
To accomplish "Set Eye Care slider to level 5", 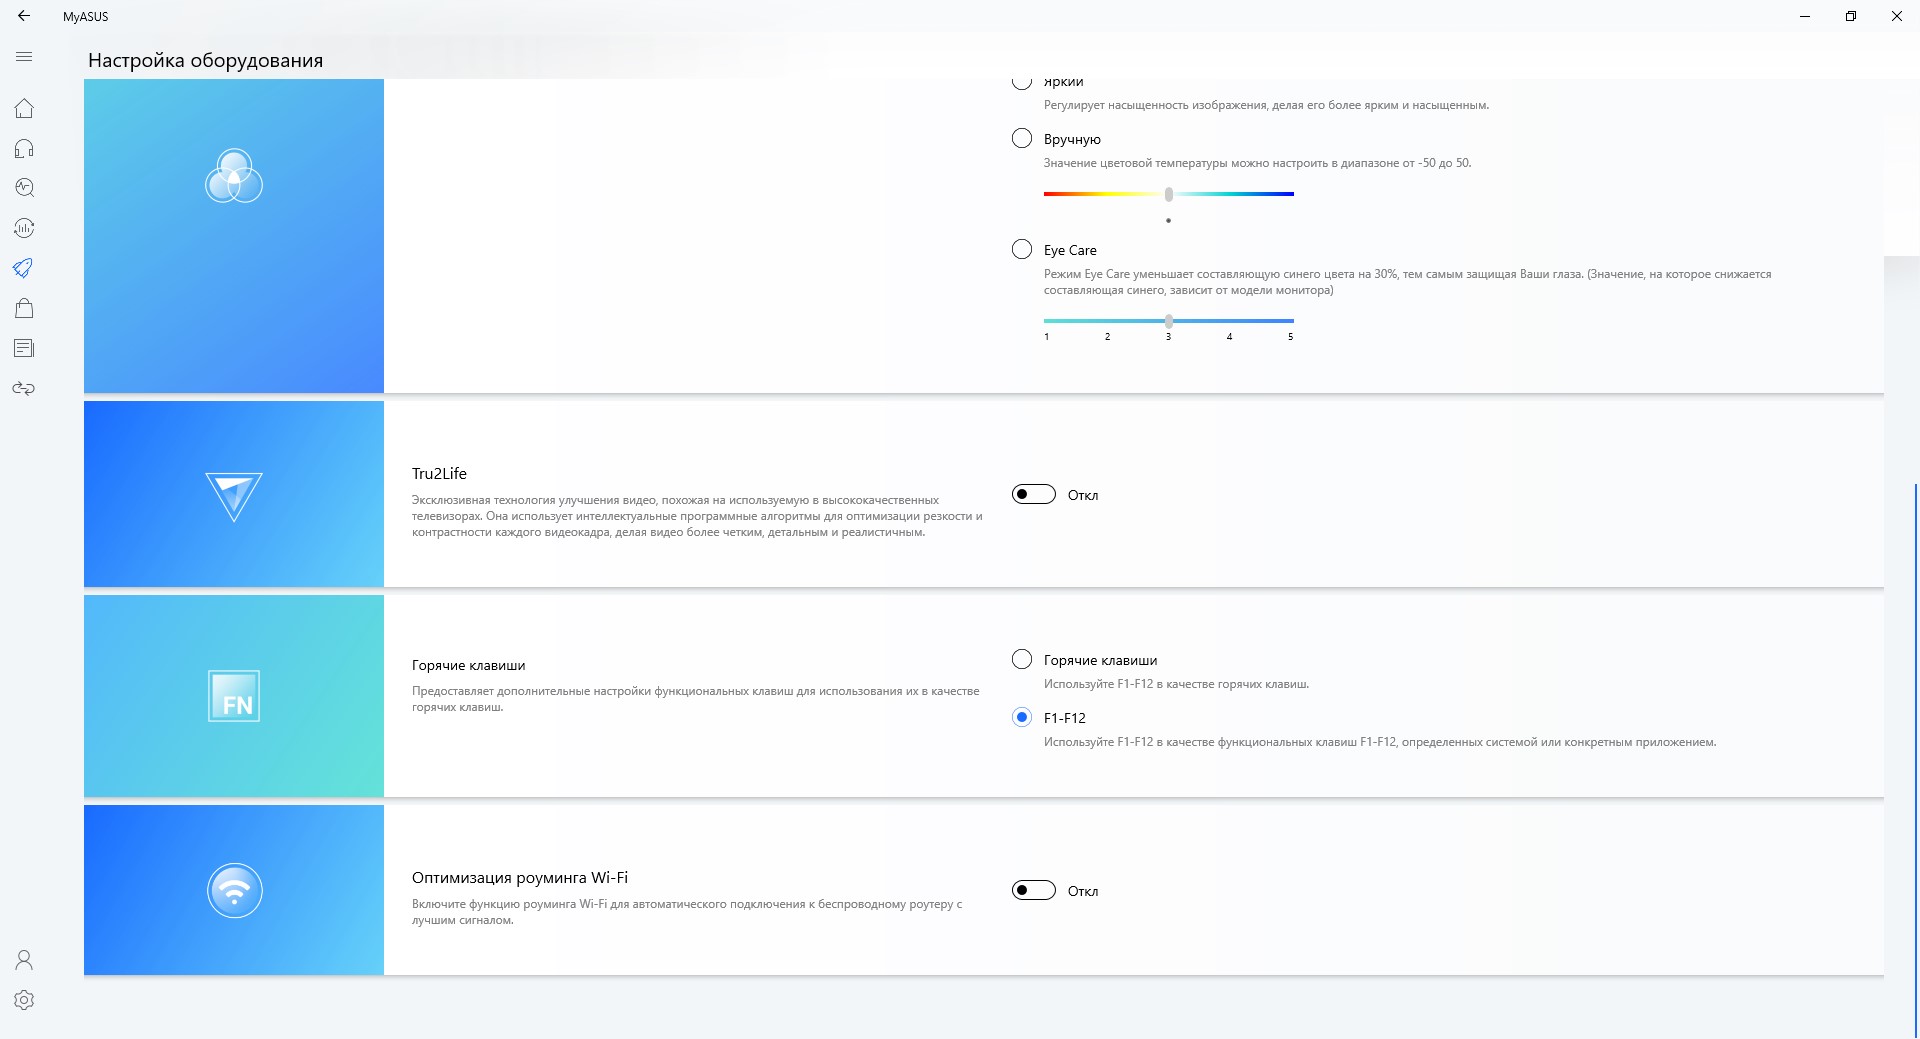I will (1291, 321).
